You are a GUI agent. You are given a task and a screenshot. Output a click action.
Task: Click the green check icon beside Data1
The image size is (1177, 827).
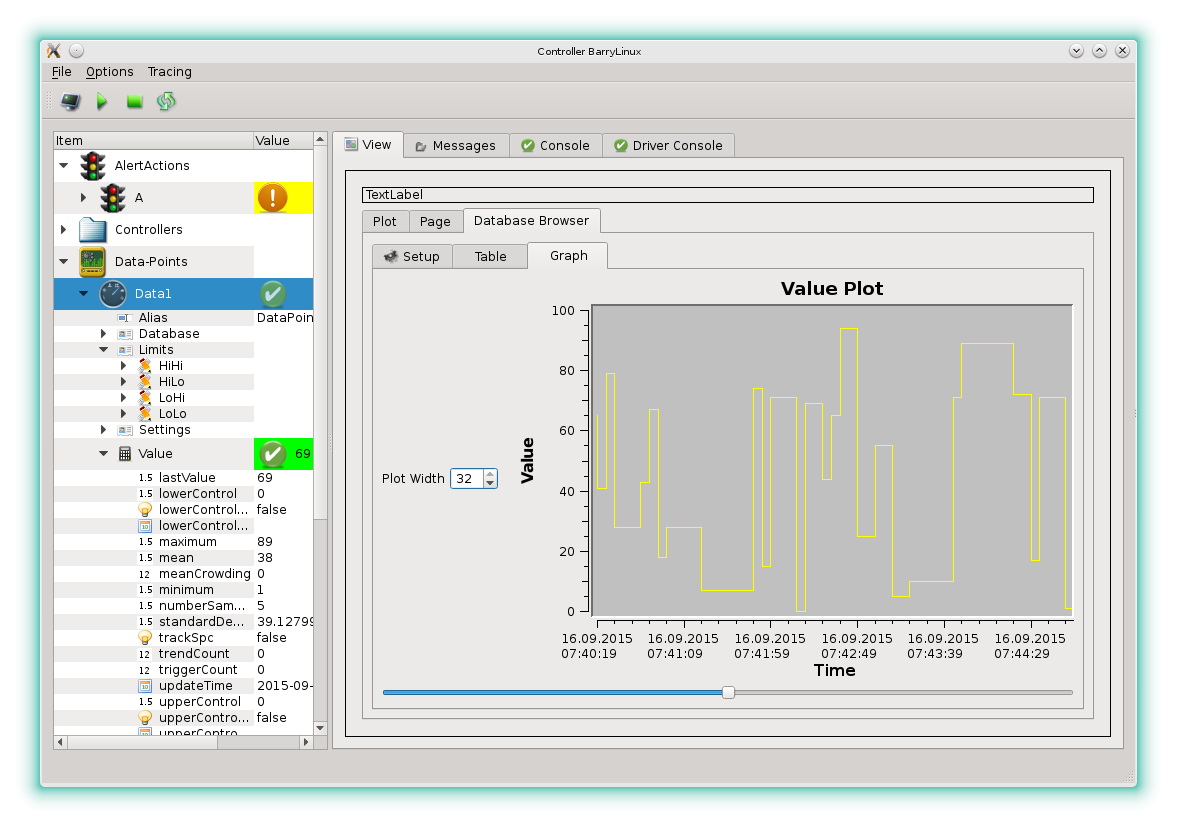coord(272,294)
